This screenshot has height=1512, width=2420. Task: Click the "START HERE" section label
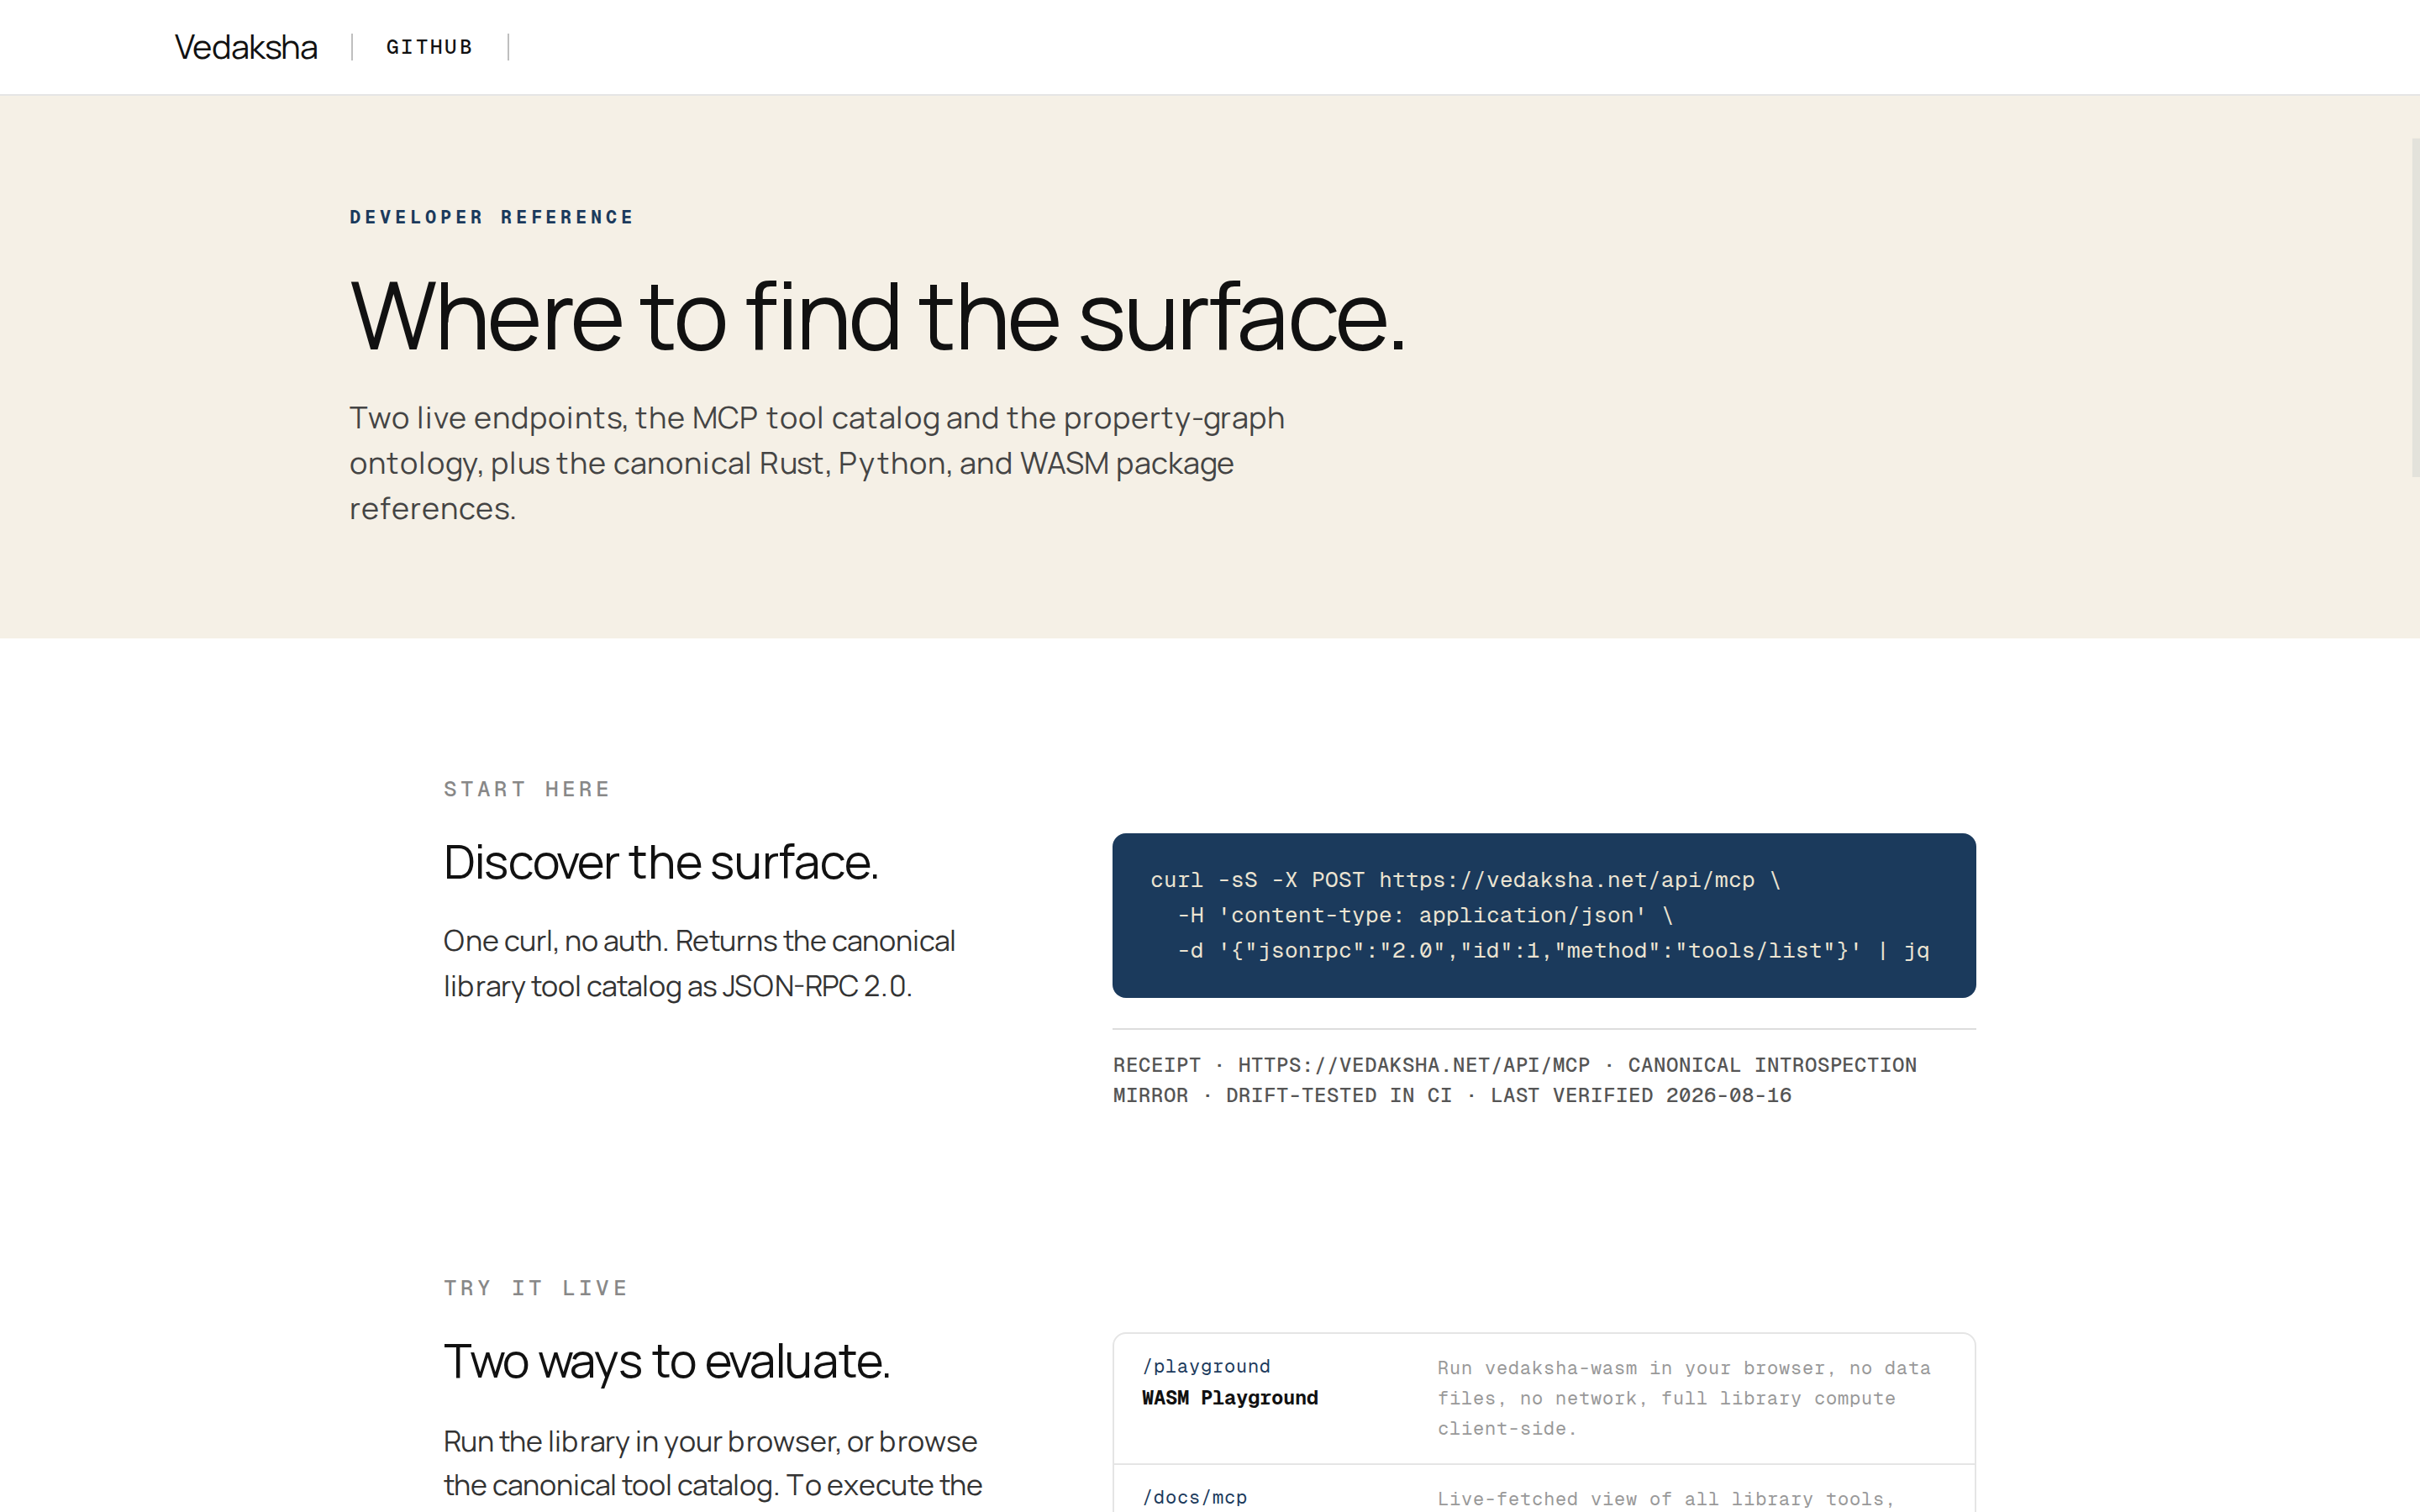click(527, 789)
